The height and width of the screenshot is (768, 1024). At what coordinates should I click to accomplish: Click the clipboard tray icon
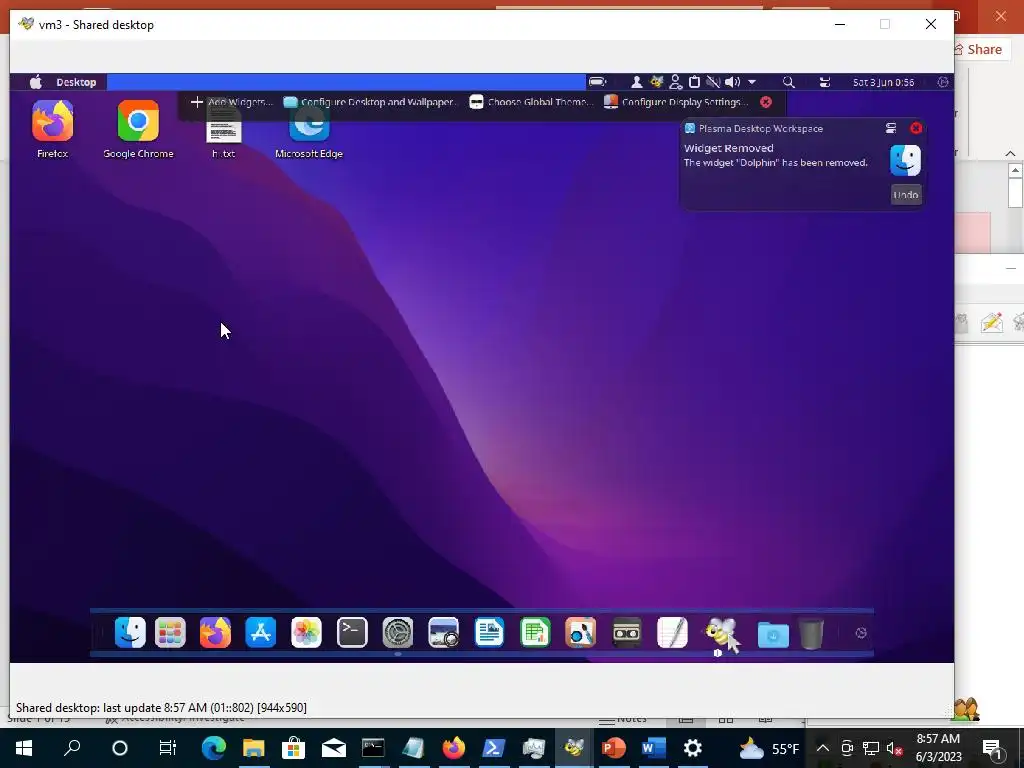[x=695, y=82]
